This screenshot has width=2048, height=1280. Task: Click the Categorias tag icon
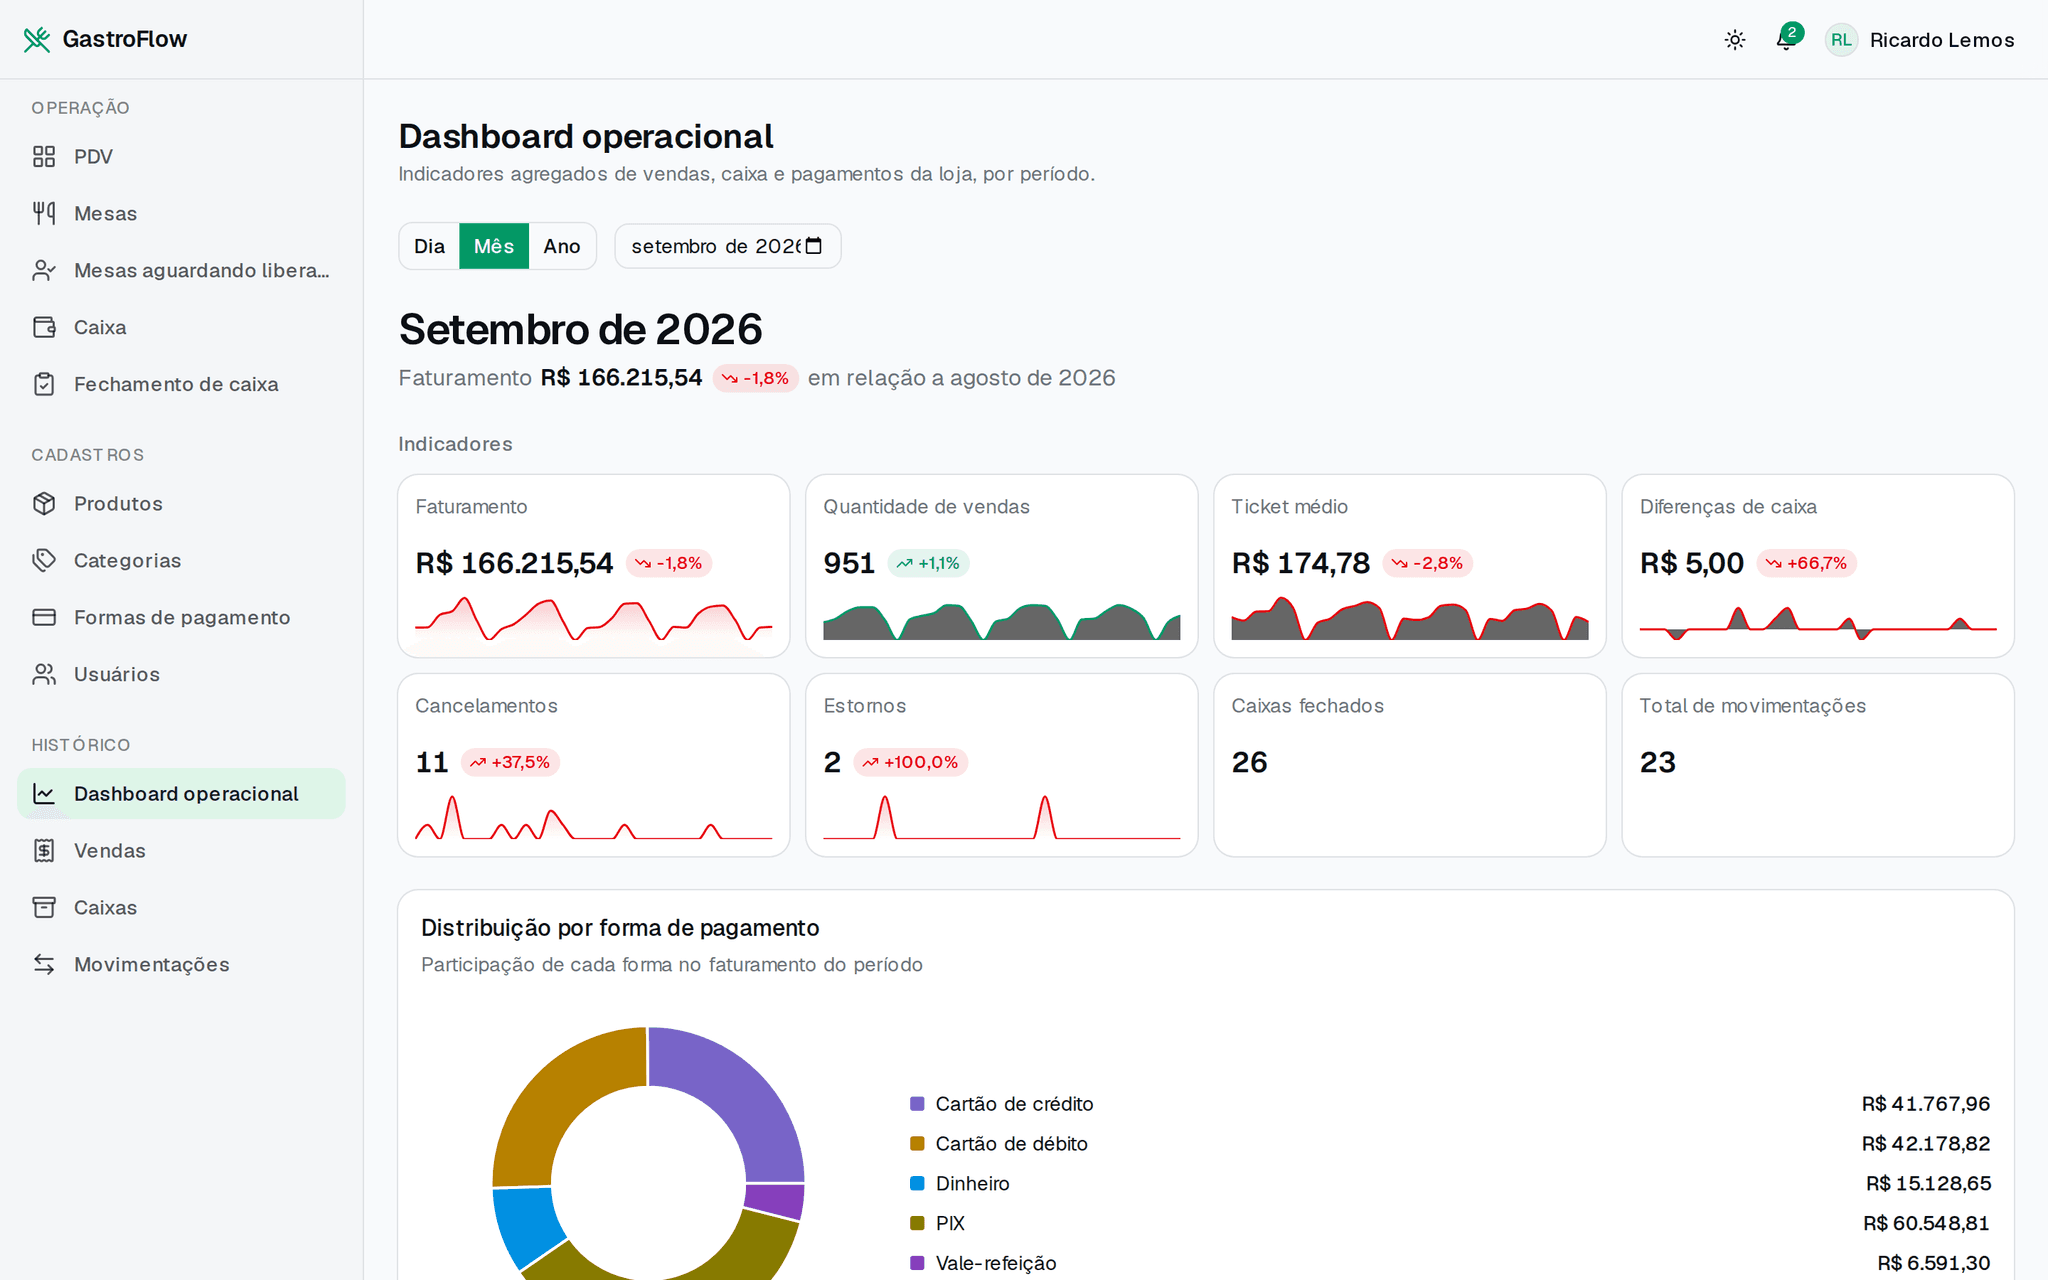(44, 561)
